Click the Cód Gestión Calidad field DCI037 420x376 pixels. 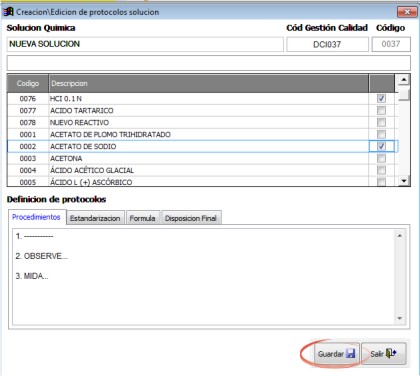(327, 44)
